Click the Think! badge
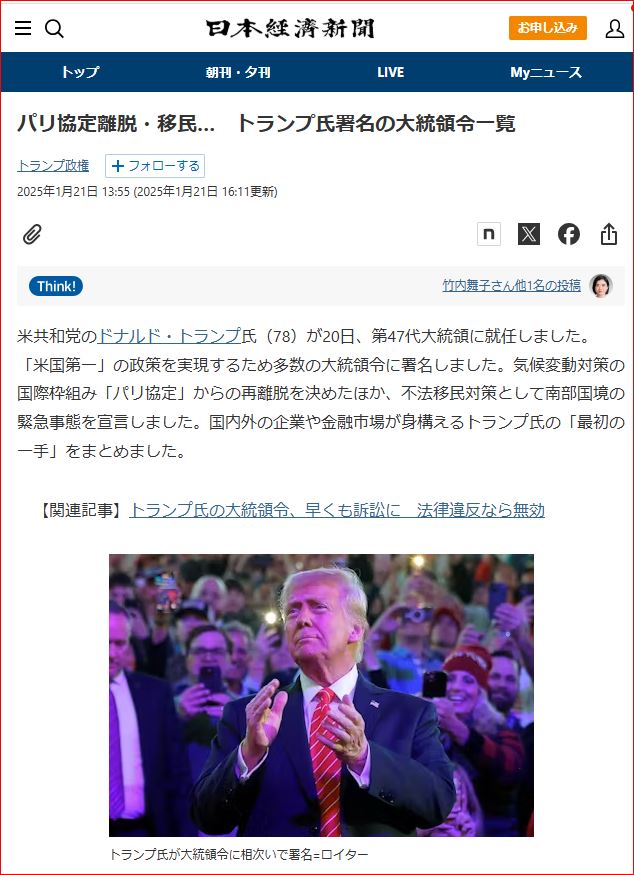 [56, 286]
